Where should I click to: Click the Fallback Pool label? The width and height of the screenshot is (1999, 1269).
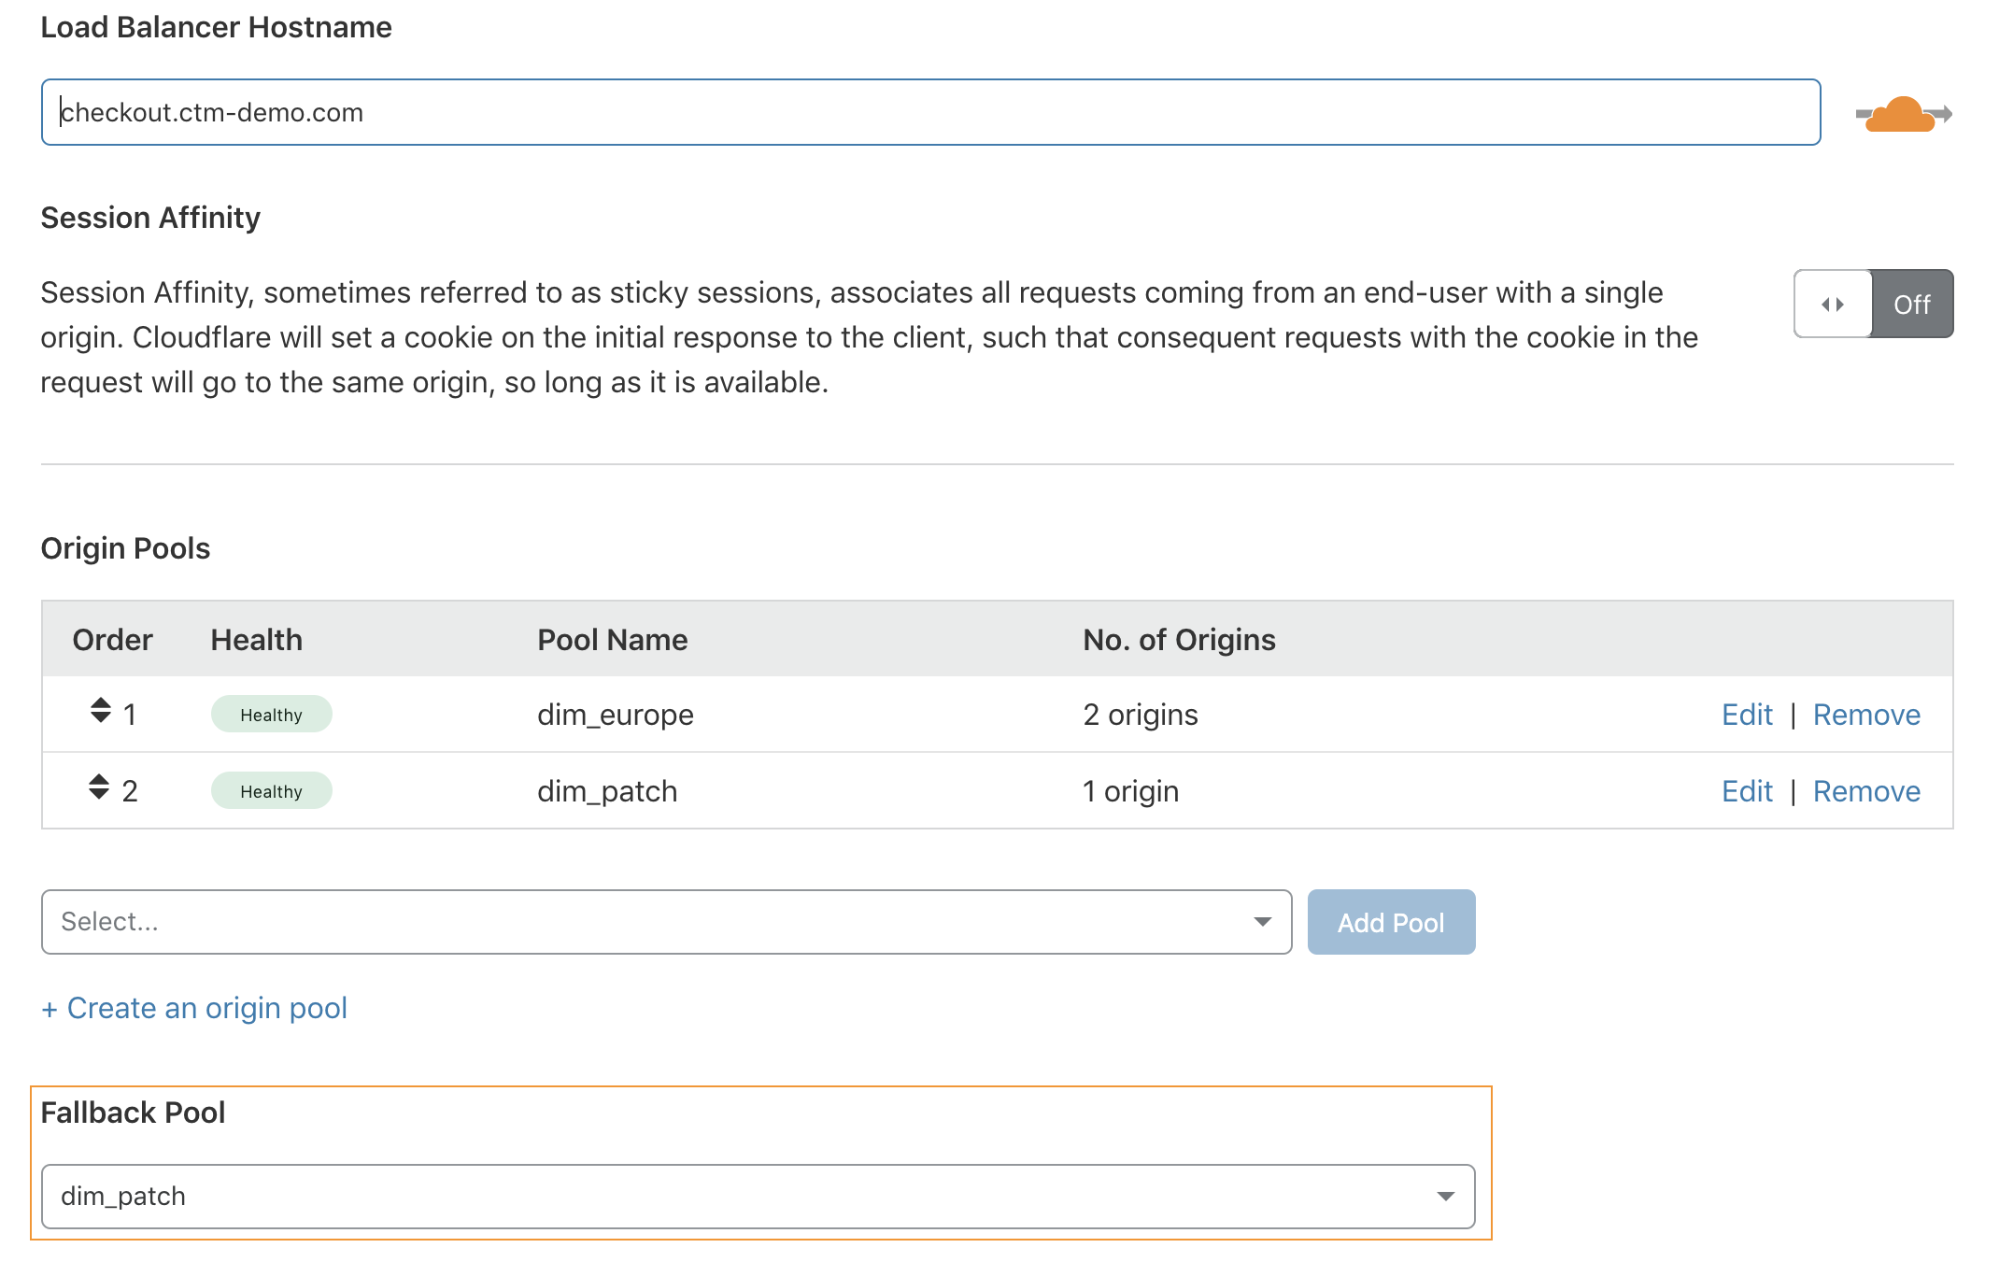tap(133, 1113)
